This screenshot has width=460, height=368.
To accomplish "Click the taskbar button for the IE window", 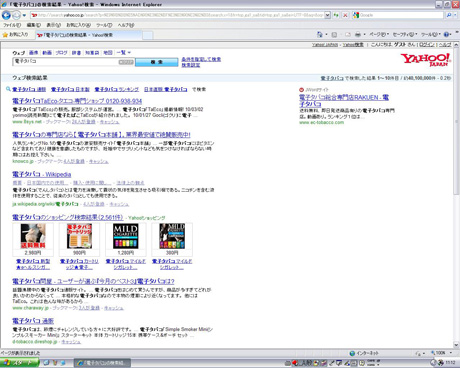I will [102, 363].
